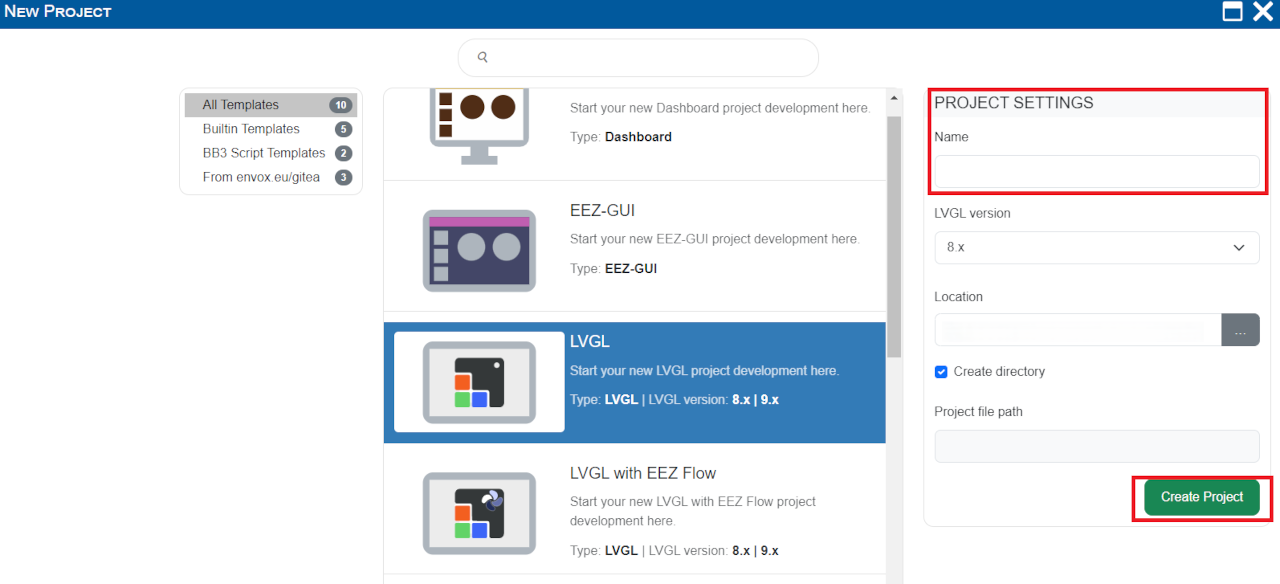1280x584 pixels.
Task: Close the New Project dialog
Action: 1263,12
